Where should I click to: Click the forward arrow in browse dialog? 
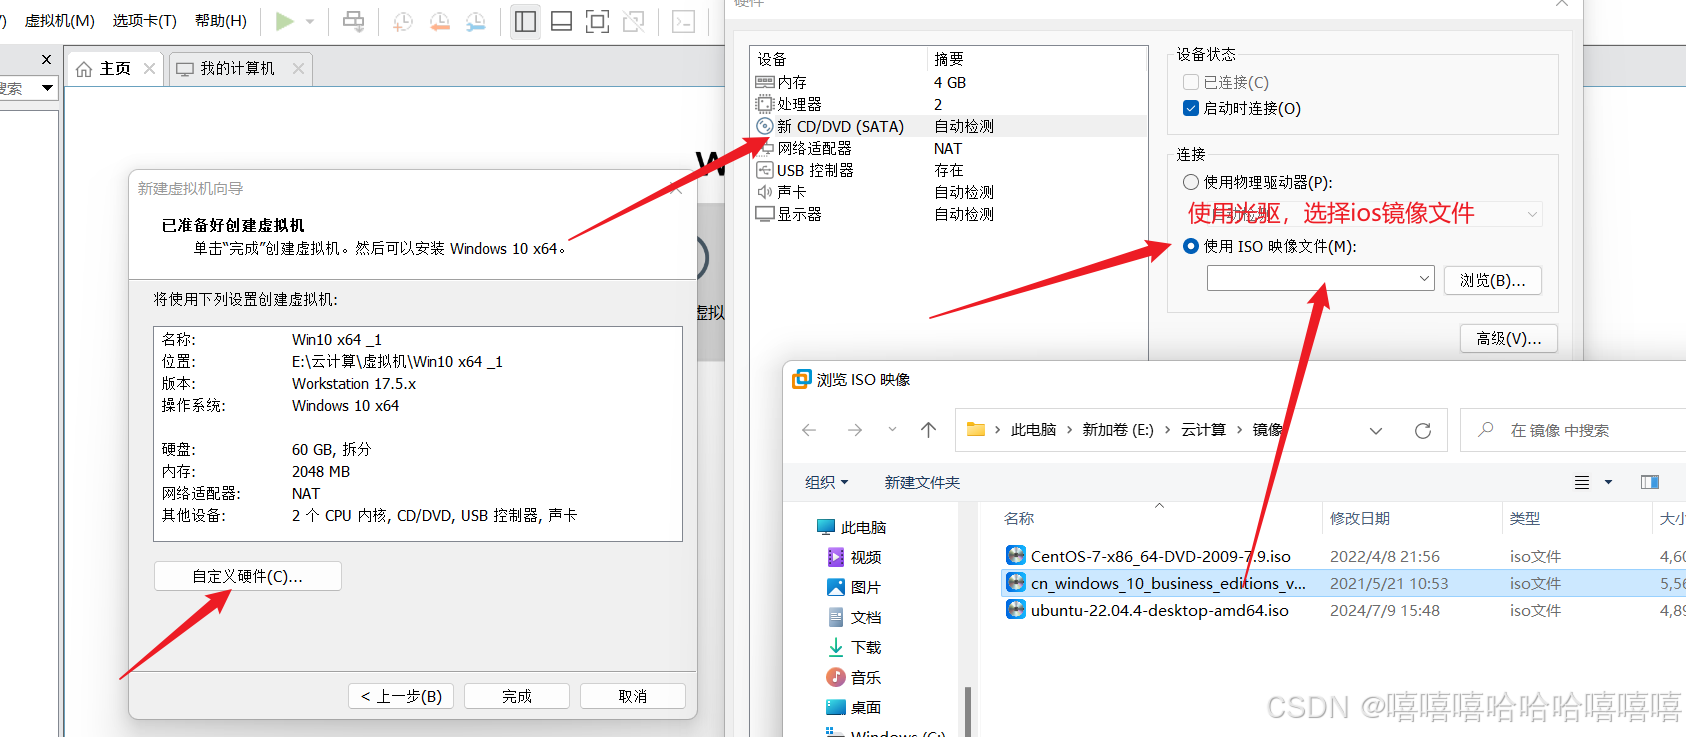[855, 430]
